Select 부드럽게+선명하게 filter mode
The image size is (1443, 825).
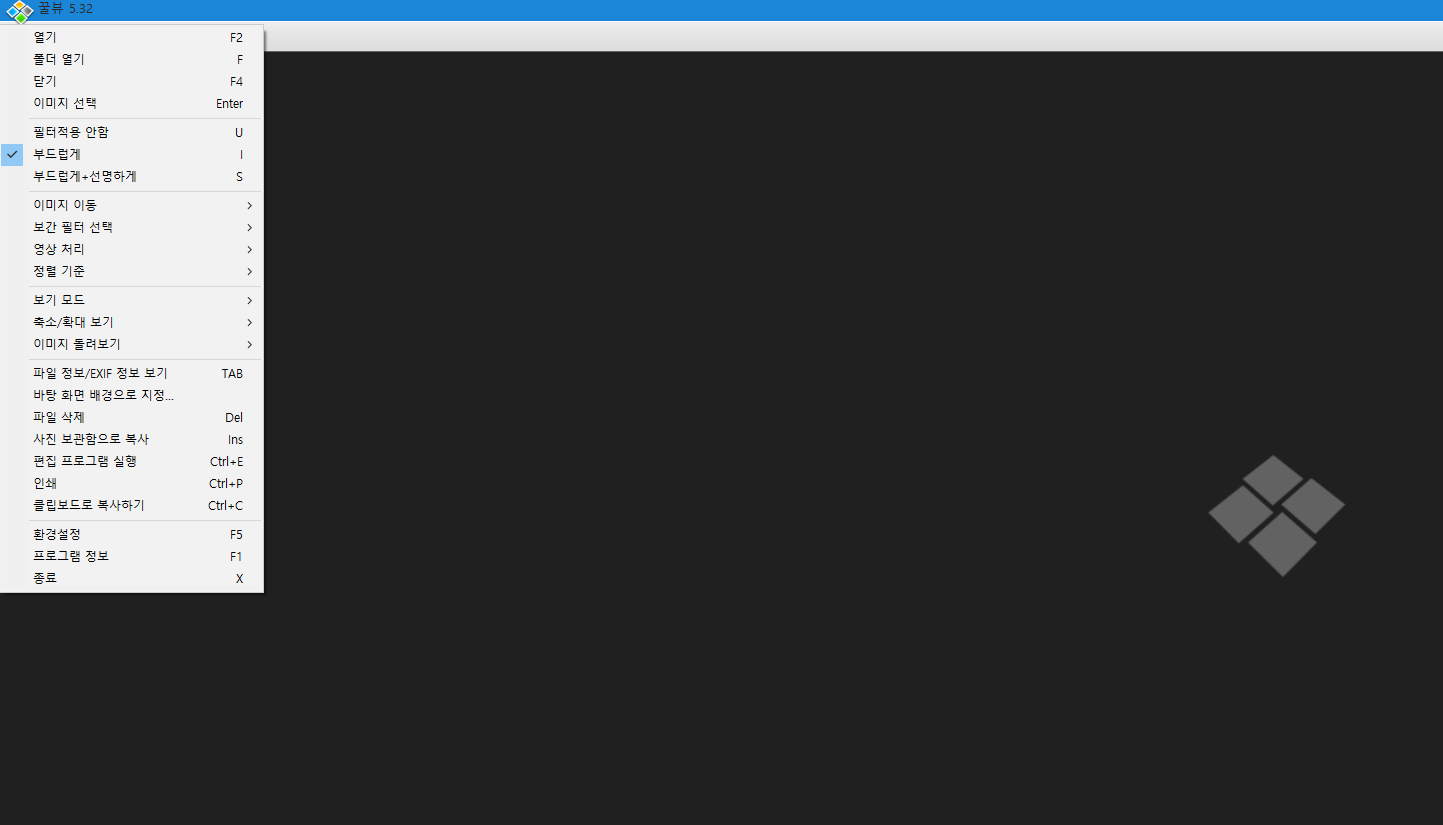132,176
